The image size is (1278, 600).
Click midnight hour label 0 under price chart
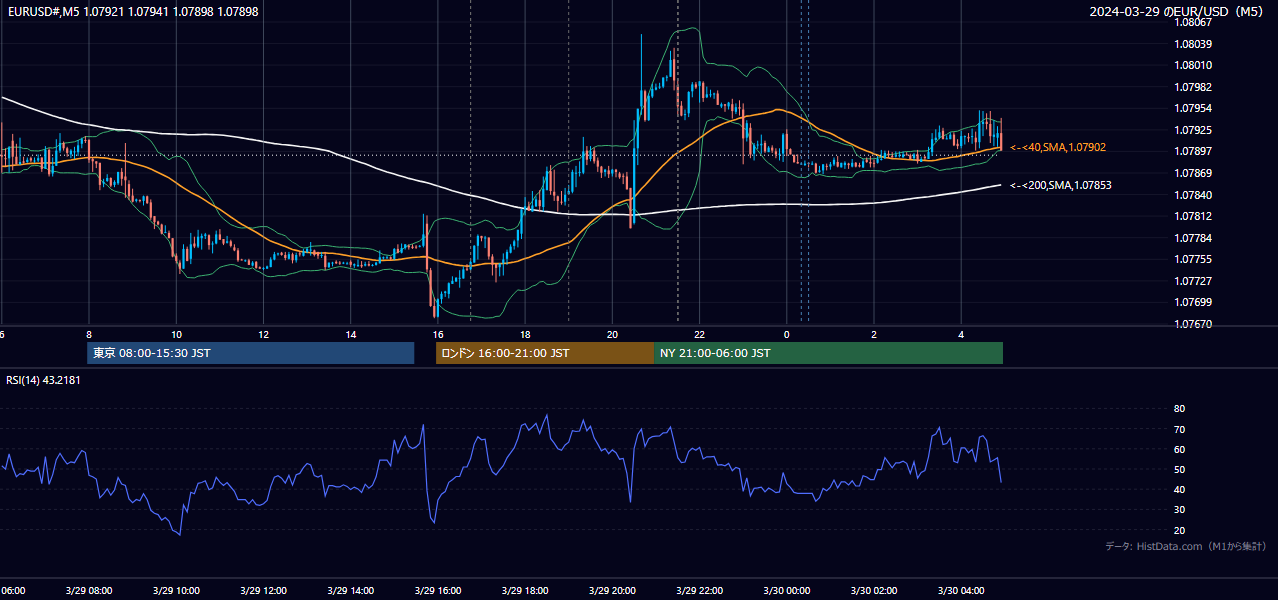point(786,334)
